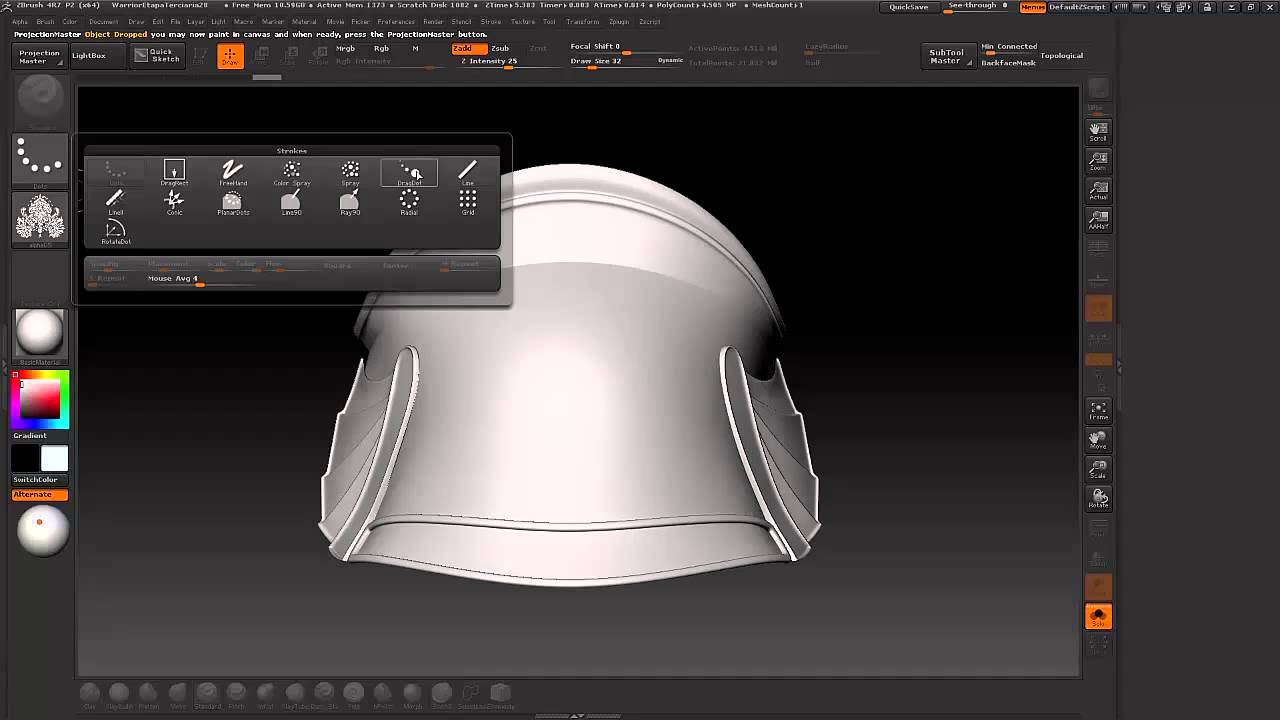
Task: Open Projection Master
Action: [40, 57]
